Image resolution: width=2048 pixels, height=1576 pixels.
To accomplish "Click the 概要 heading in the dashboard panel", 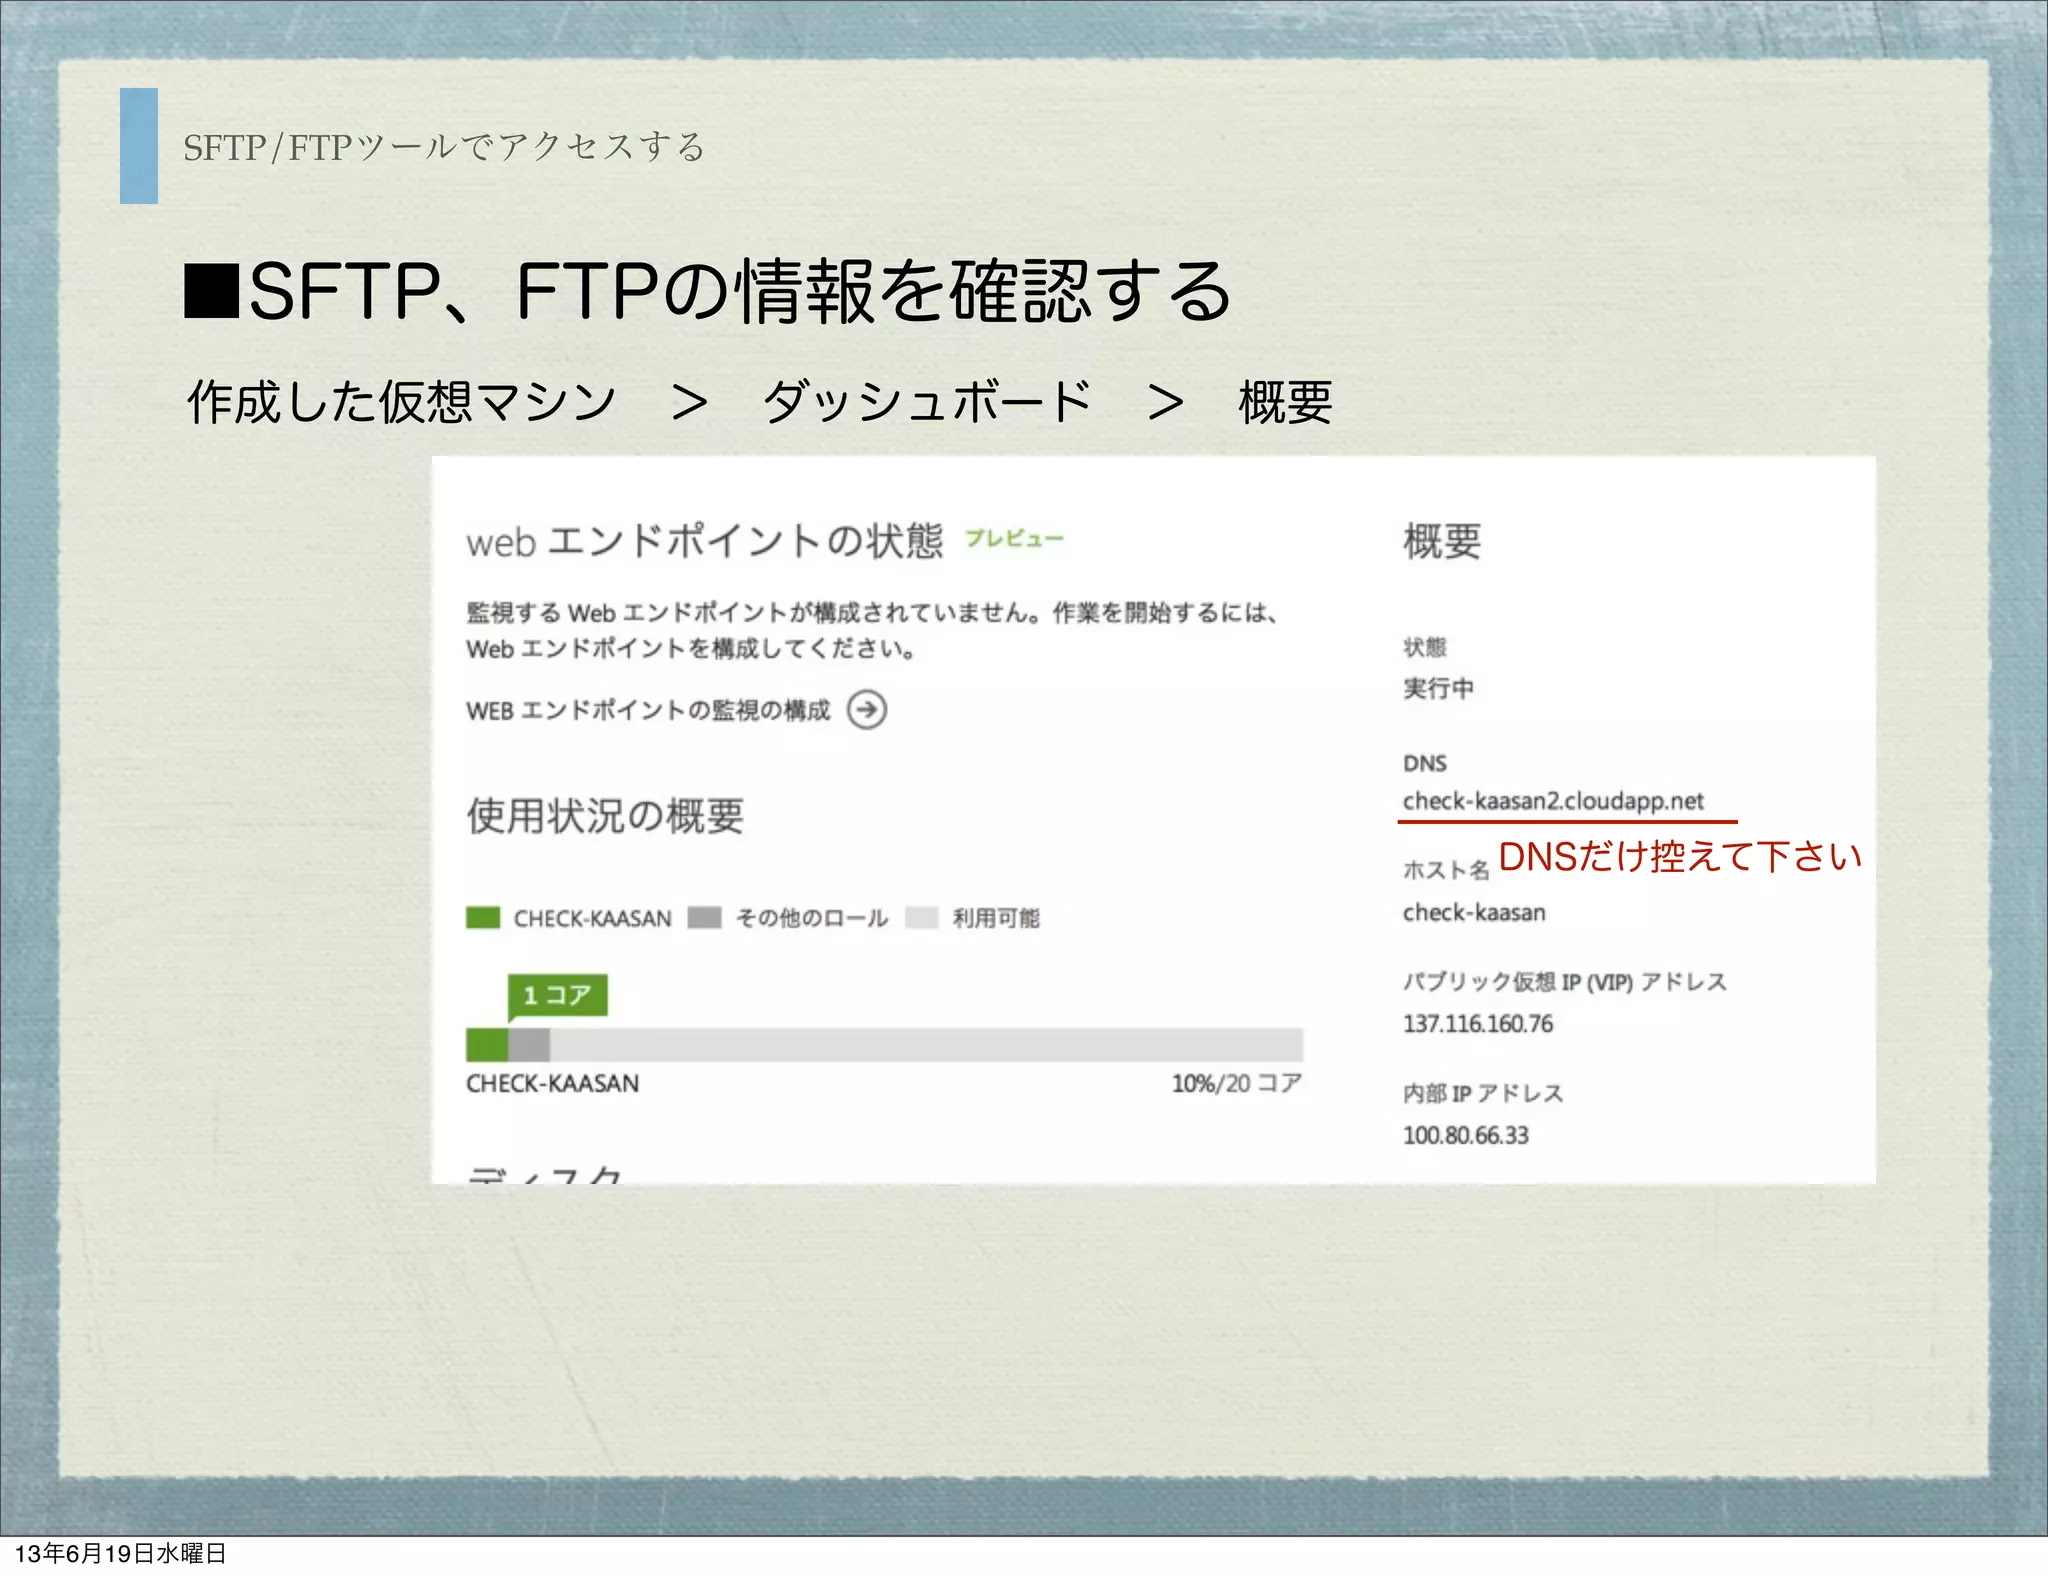I will click(x=1442, y=541).
